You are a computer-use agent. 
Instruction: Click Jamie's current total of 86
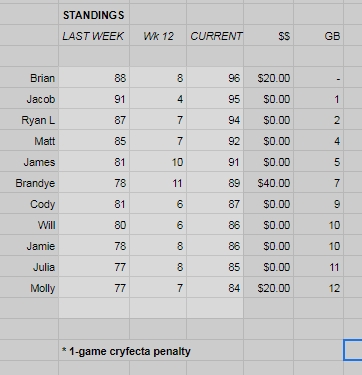tap(215, 246)
